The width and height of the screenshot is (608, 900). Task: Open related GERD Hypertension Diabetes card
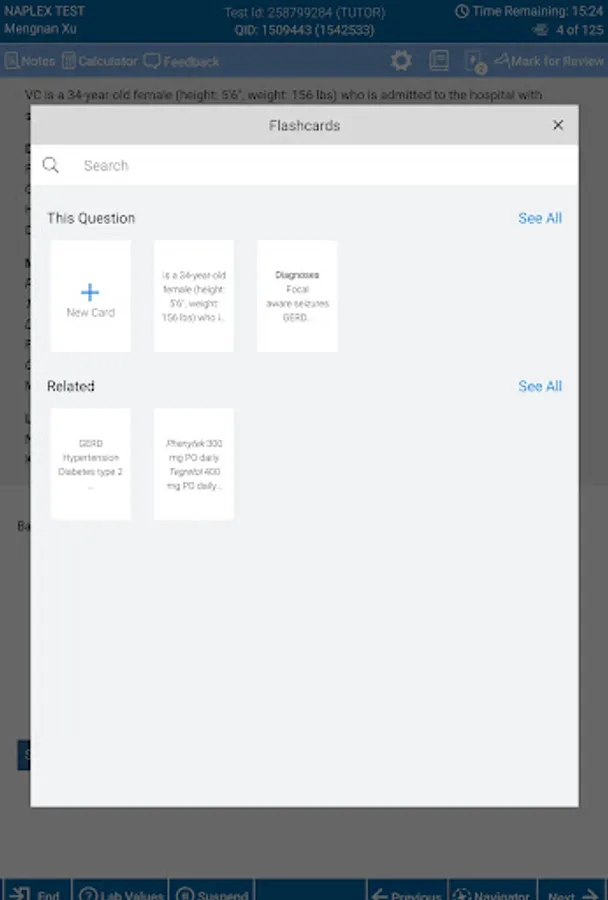[x=91, y=464]
